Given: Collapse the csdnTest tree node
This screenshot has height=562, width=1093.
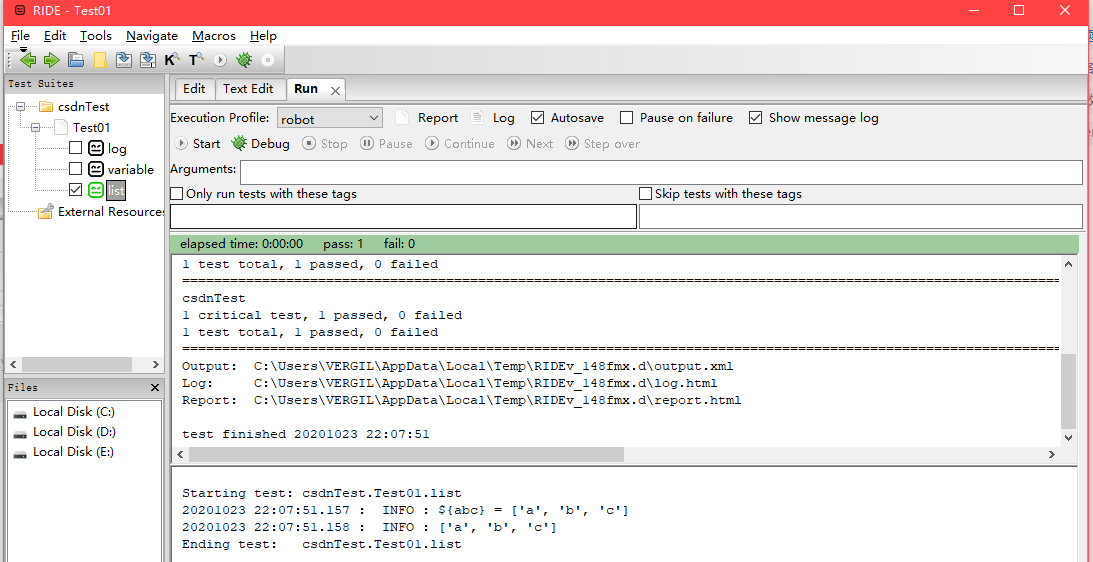Looking at the screenshot, I should tap(20, 107).
